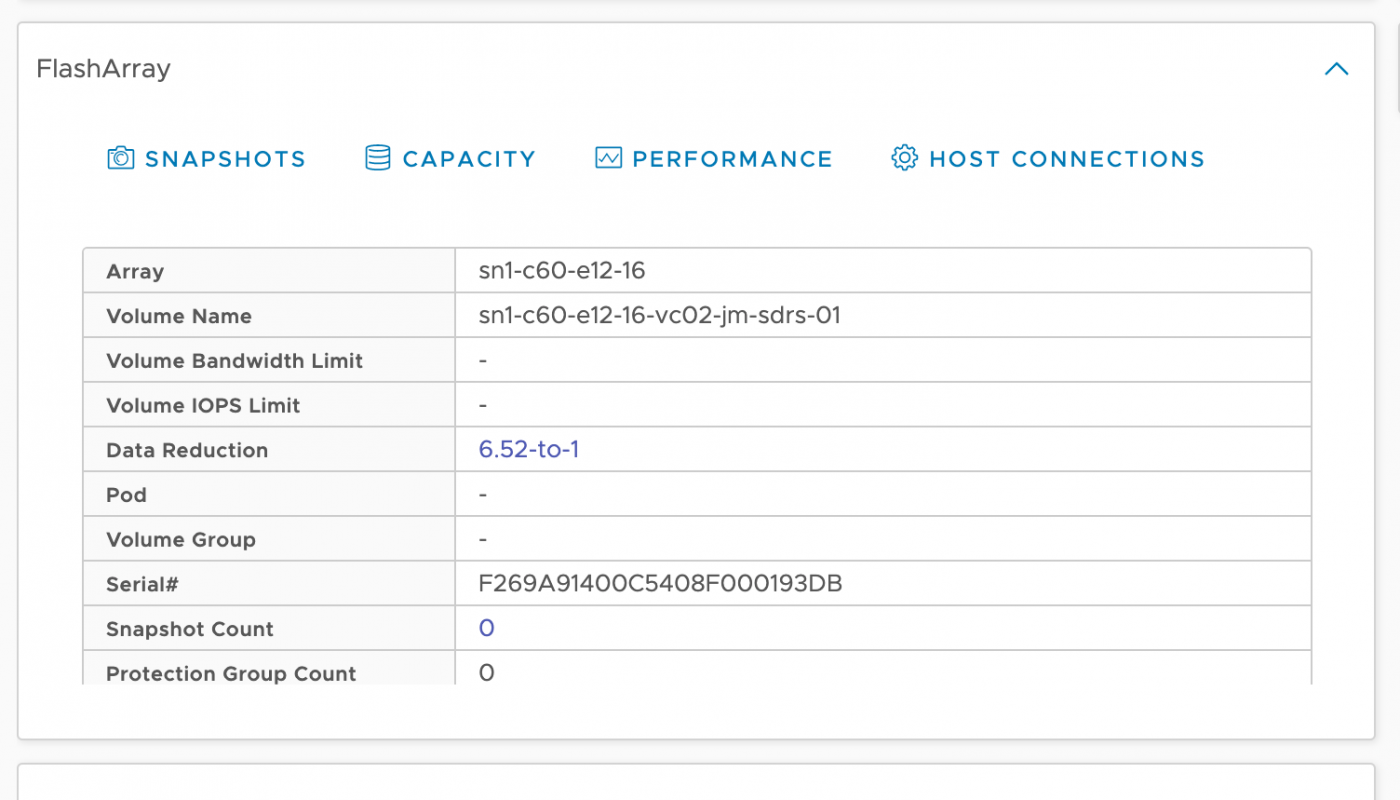Click the Performance chart icon
Viewport: 1400px width, 800px height.
click(608, 158)
